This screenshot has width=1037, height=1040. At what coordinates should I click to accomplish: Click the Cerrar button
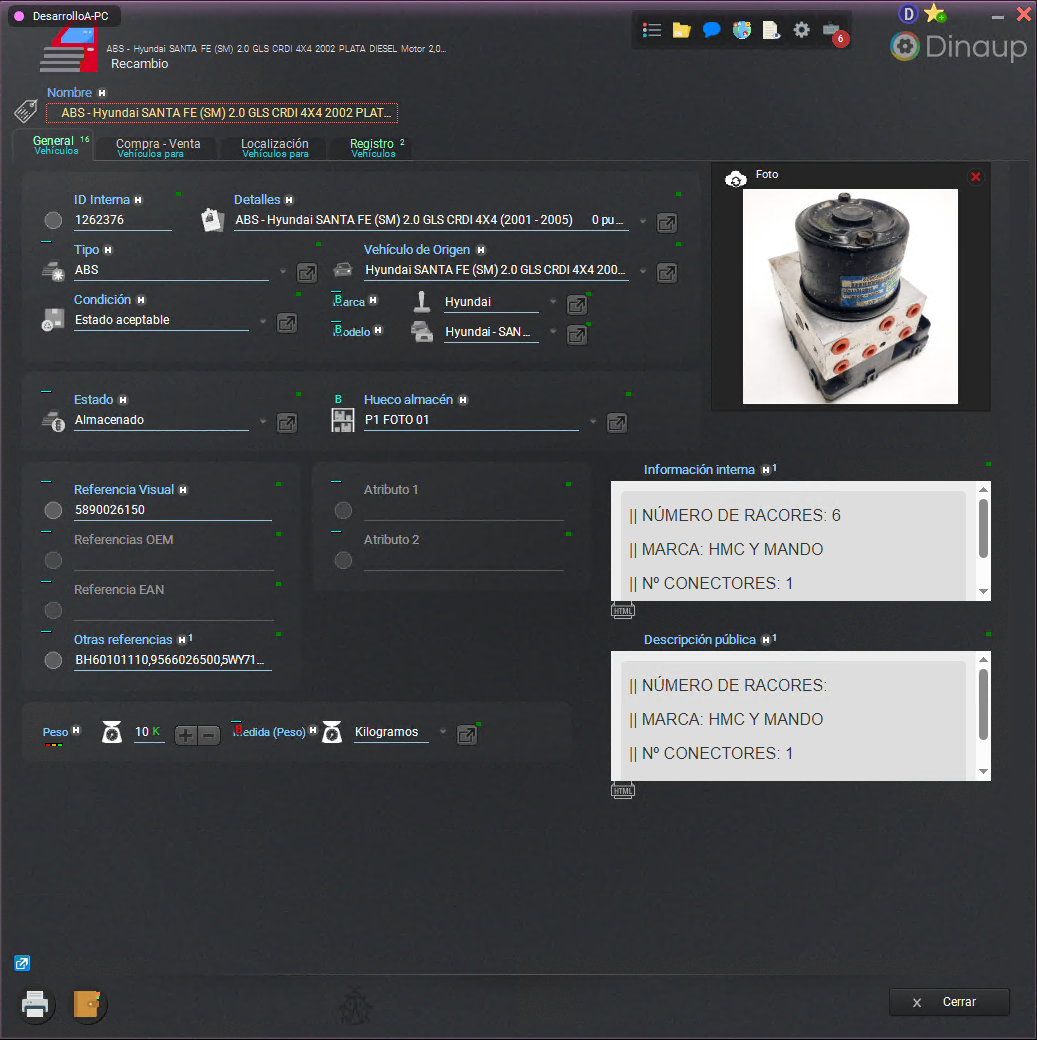tap(948, 1001)
